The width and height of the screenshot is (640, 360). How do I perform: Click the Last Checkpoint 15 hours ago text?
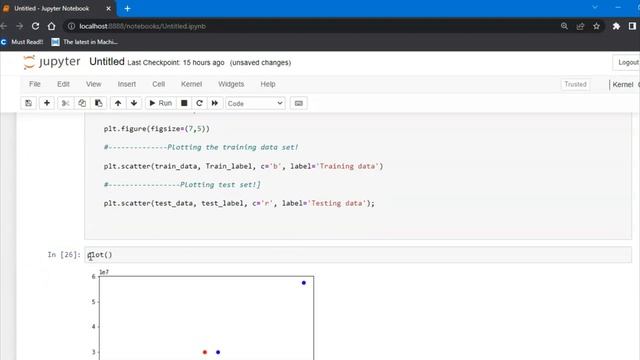tap(176, 62)
